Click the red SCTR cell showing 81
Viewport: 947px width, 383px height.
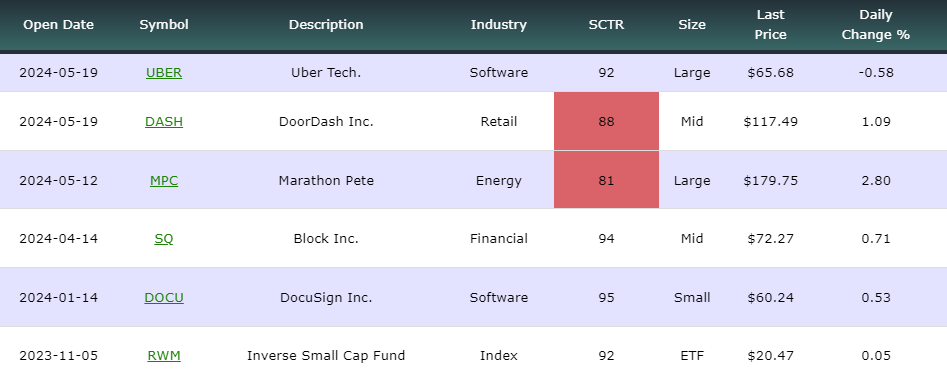pos(606,180)
